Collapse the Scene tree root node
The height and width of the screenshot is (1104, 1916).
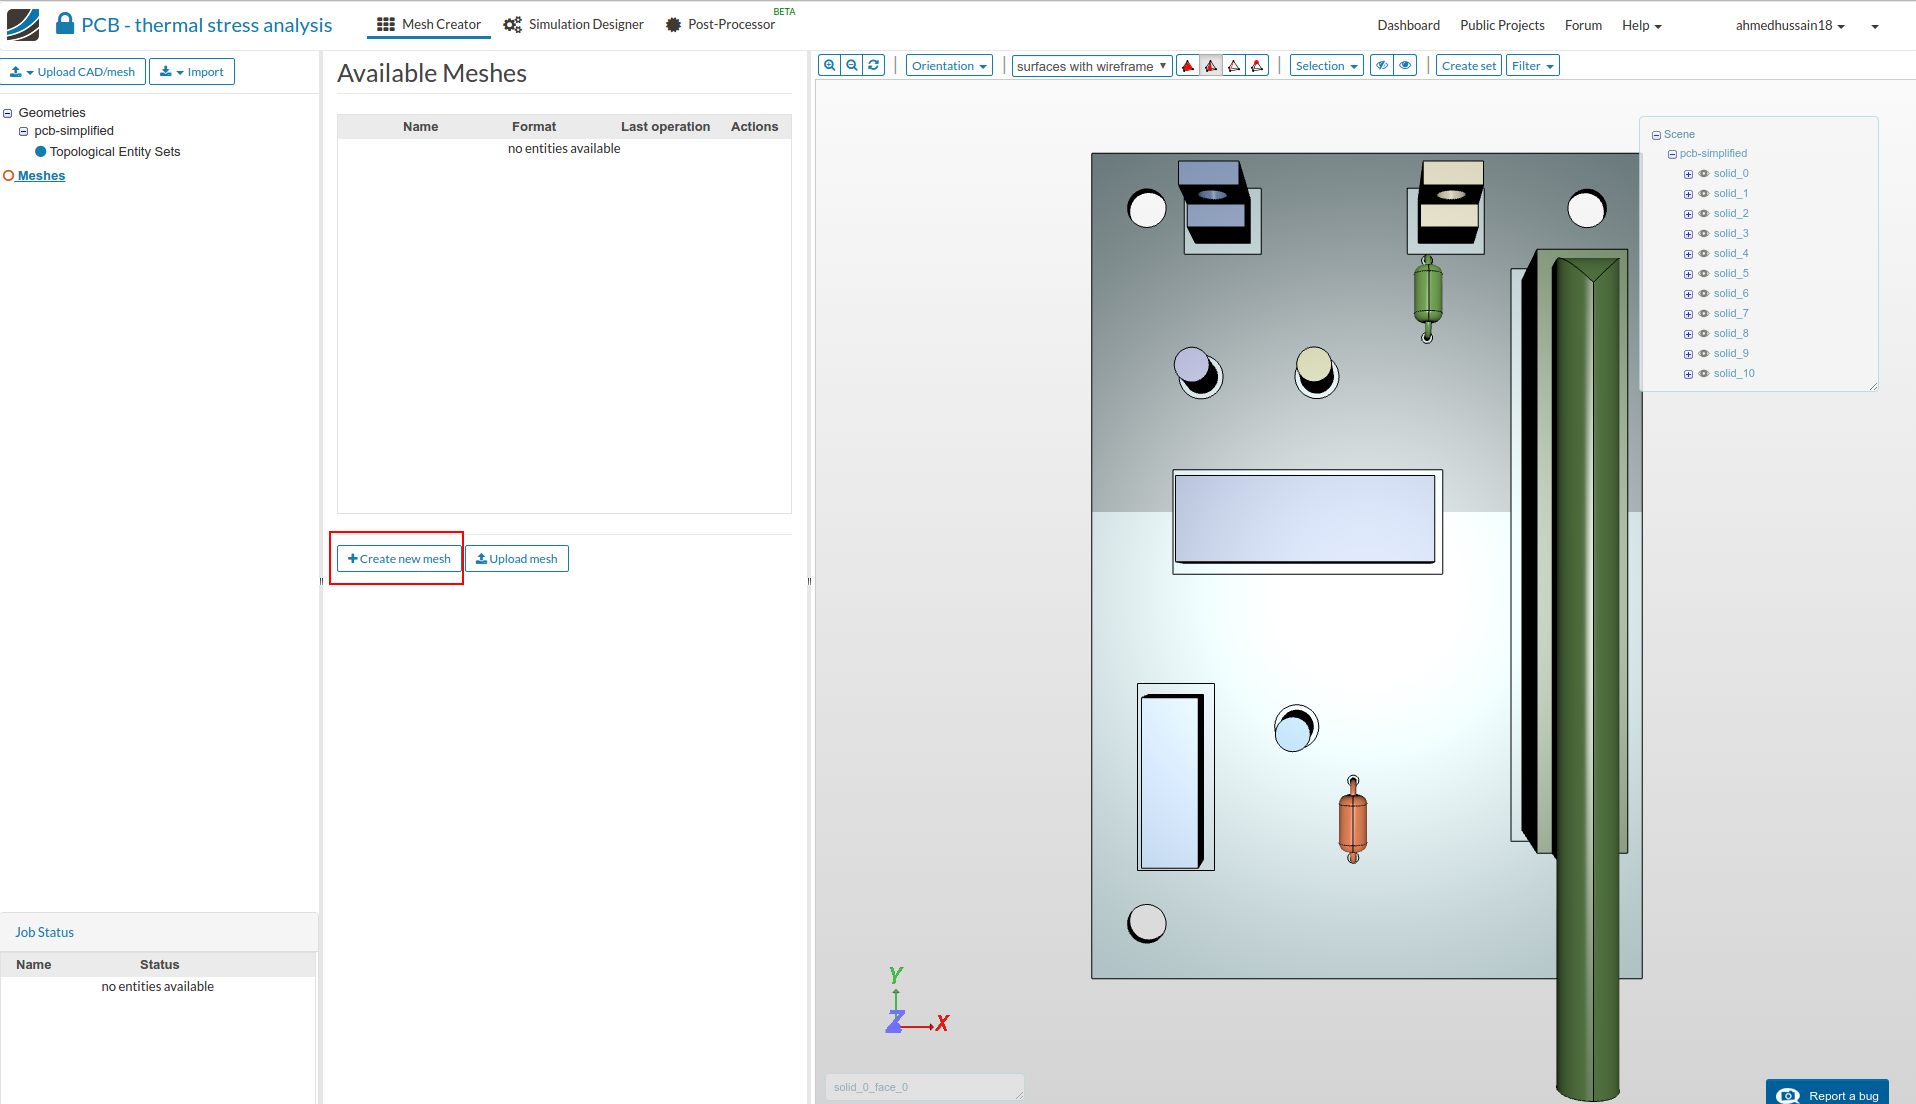coord(1656,135)
